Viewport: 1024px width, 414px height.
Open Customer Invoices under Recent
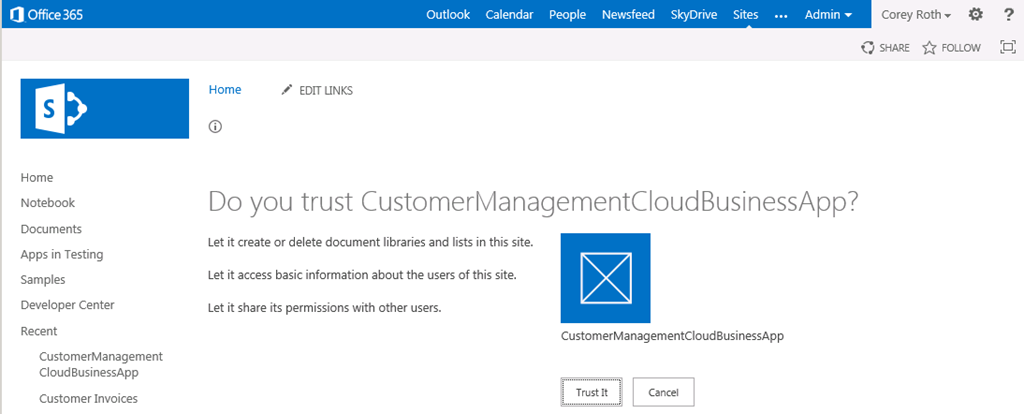tap(88, 398)
